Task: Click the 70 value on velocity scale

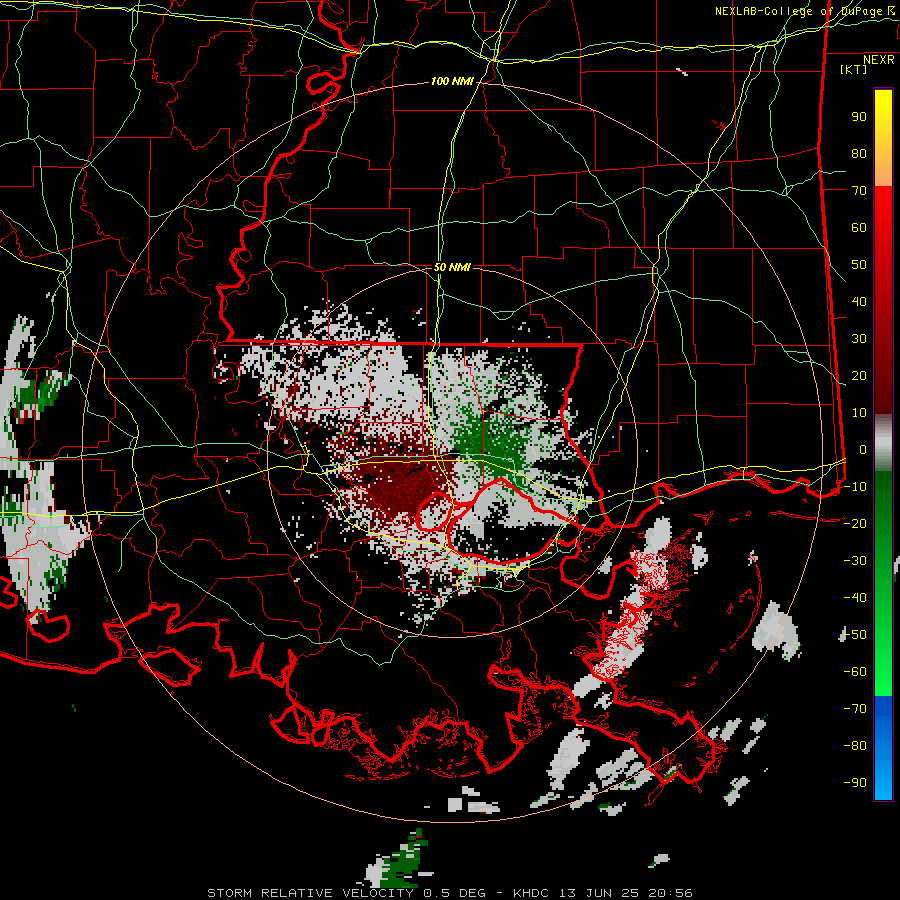Action: (859, 191)
